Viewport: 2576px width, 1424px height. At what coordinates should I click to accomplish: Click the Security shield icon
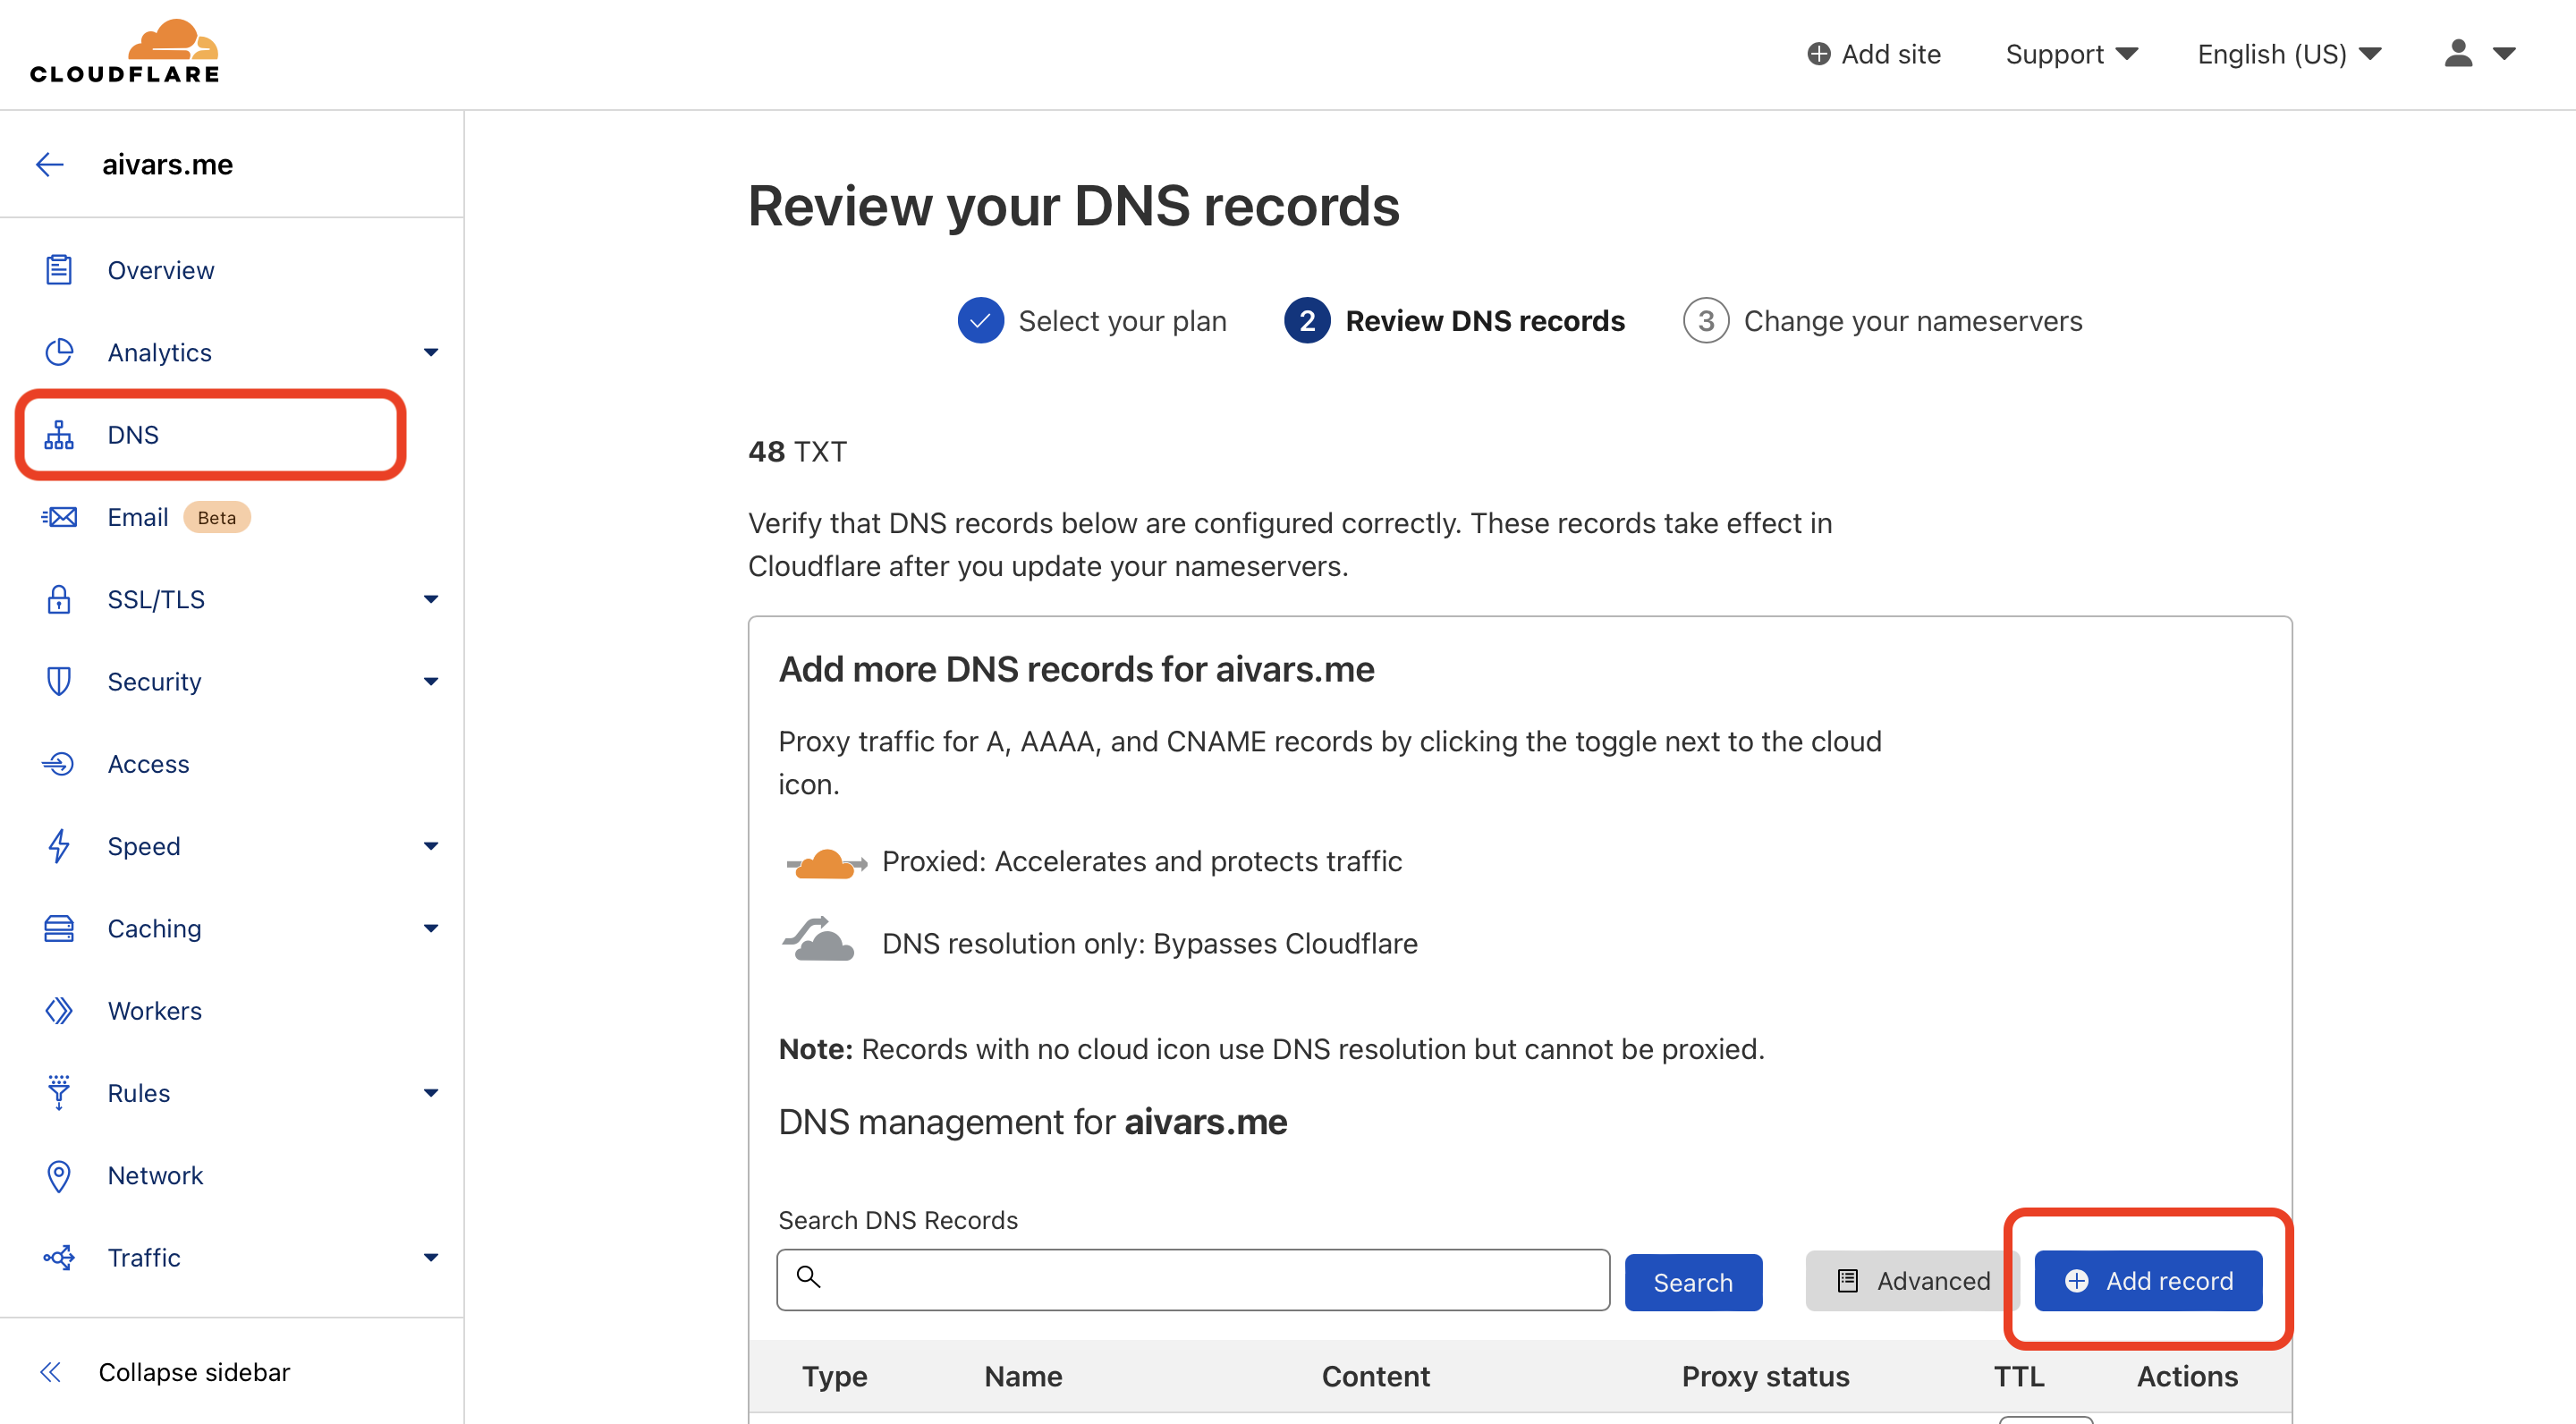(59, 681)
